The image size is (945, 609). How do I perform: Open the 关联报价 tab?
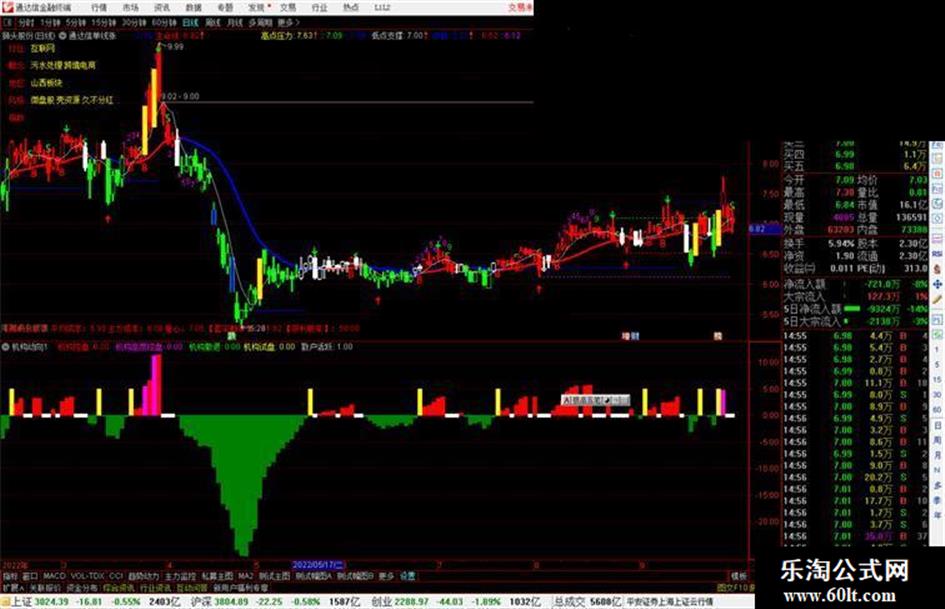coord(45,587)
